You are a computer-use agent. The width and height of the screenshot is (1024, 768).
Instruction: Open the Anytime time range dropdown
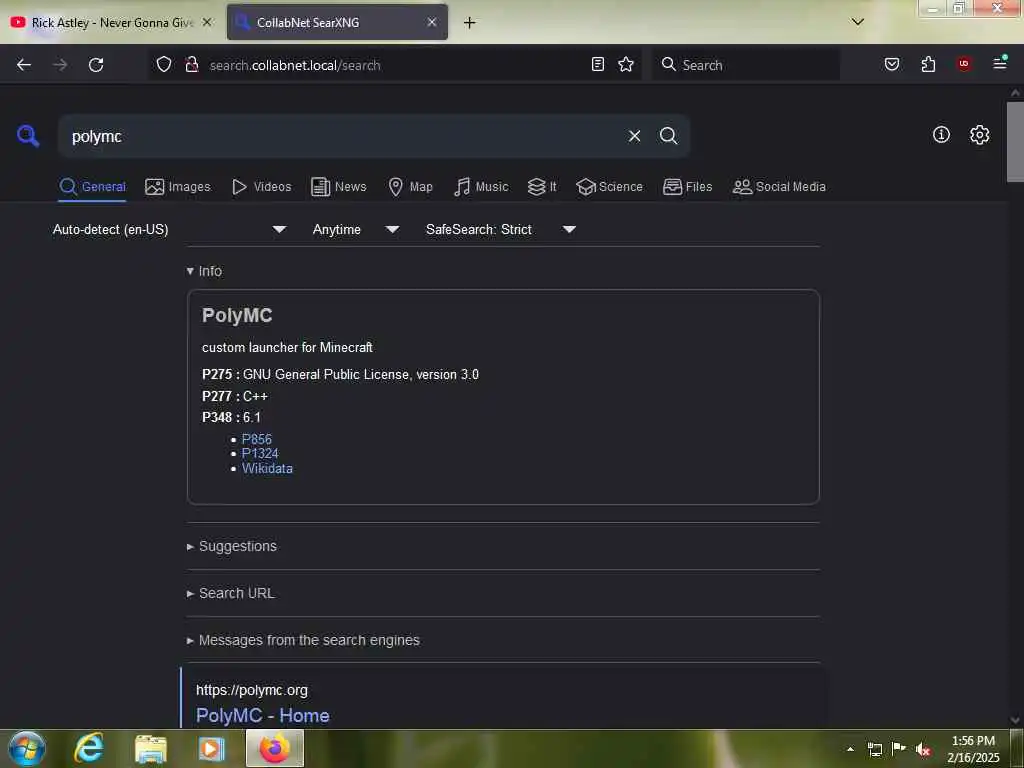coord(355,229)
